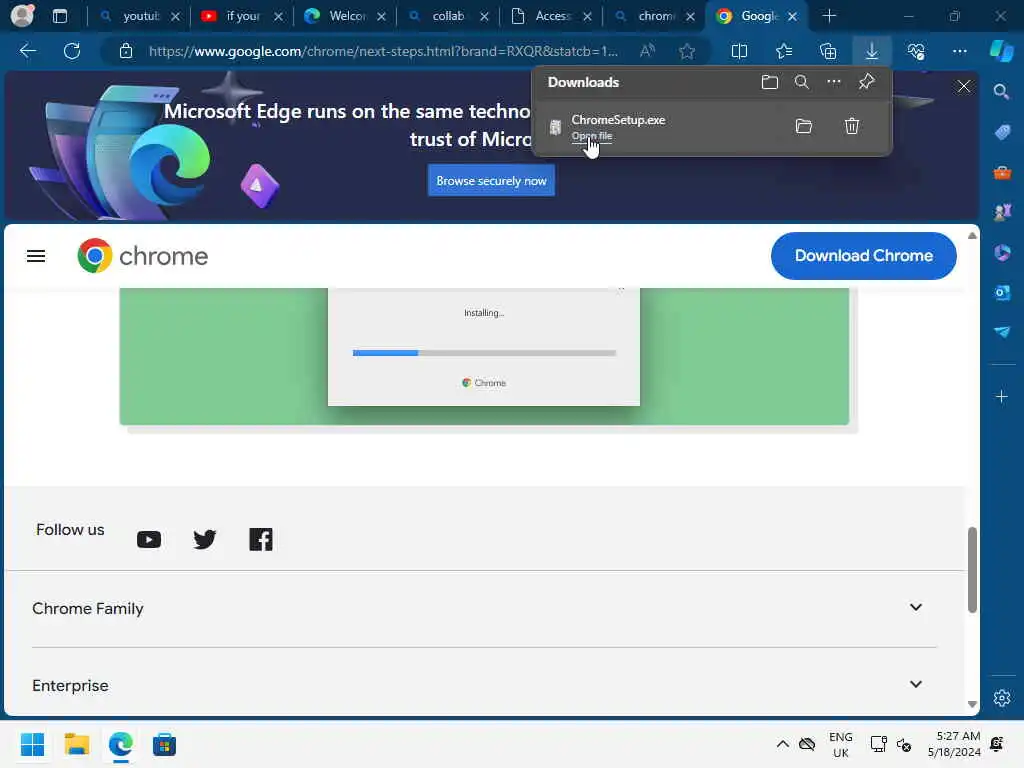Switch input language ENG UK
This screenshot has height=768, width=1024.
click(x=840, y=744)
